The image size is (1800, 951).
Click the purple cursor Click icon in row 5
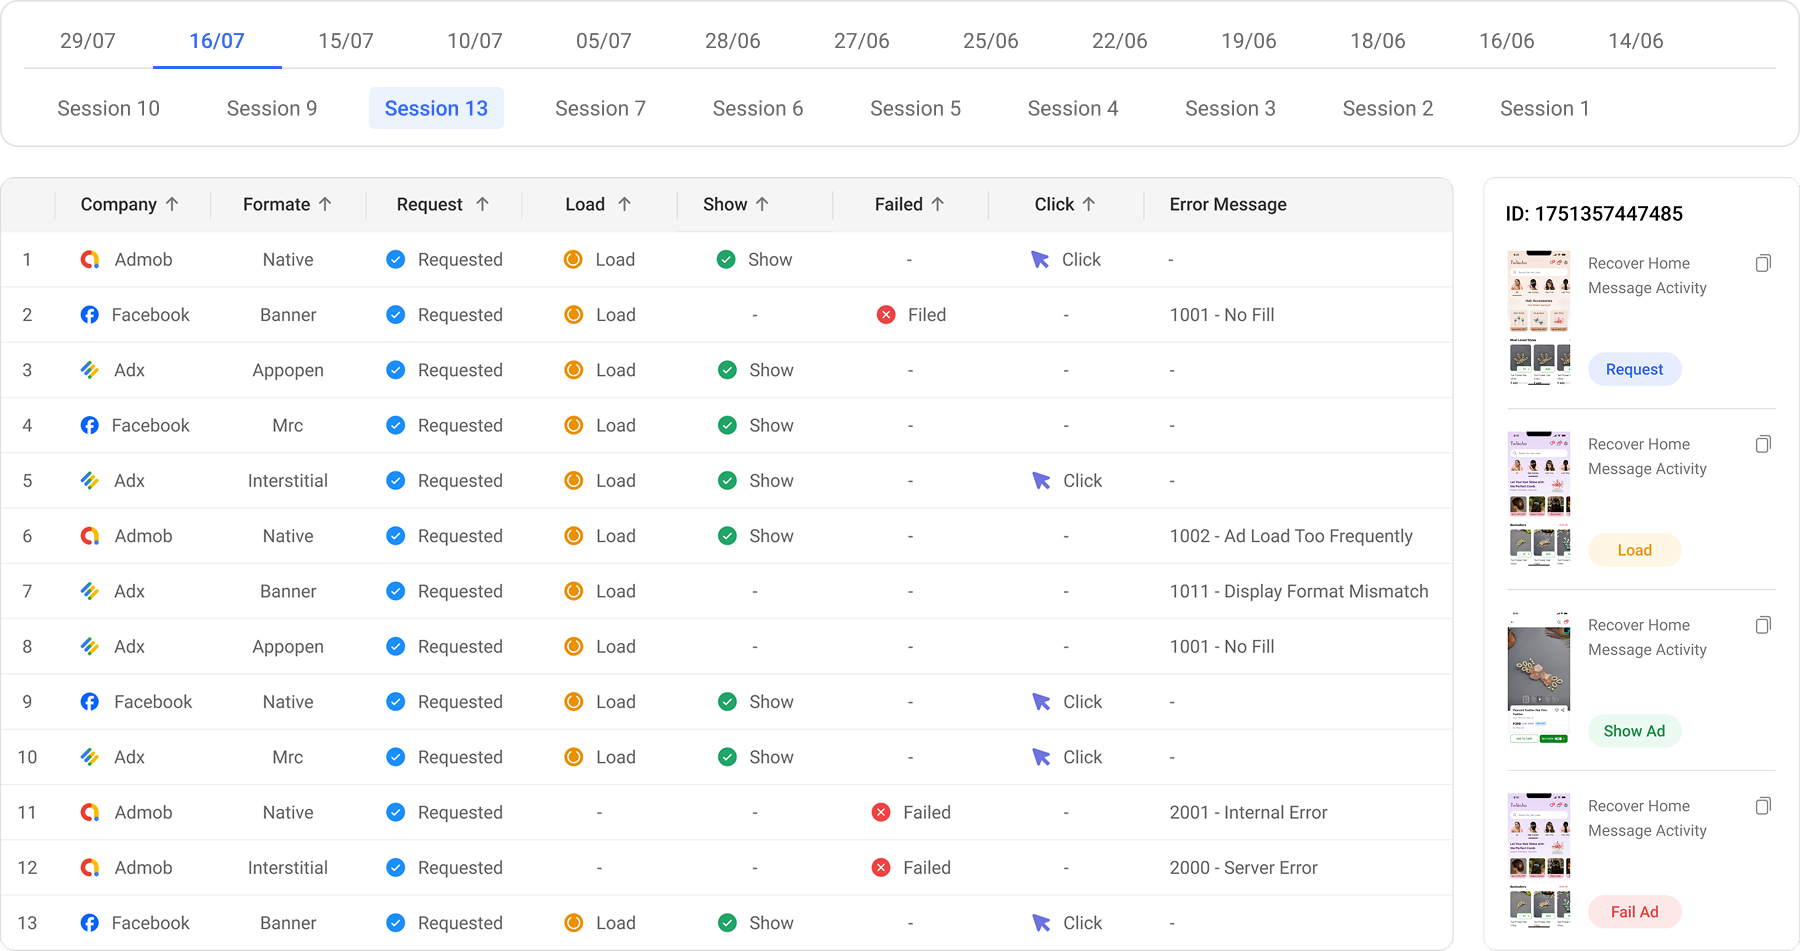click(1041, 481)
